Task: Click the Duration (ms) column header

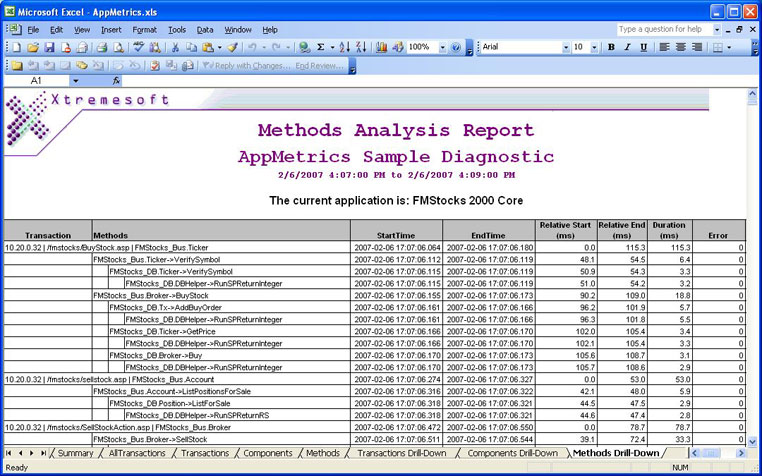Action: tap(670, 230)
